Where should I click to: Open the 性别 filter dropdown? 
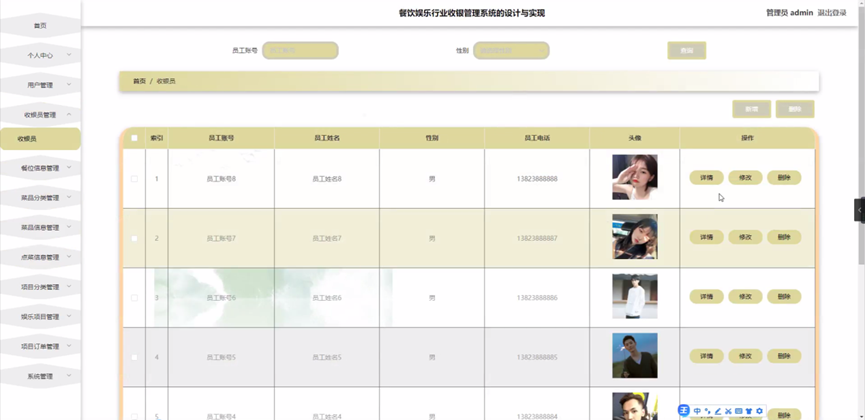click(x=511, y=50)
